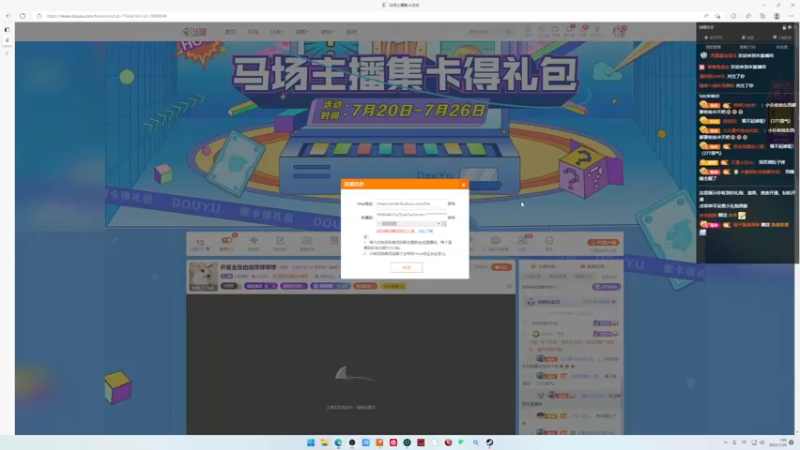Click the video player loading area
800x450 pixels.
click(351, 365)
